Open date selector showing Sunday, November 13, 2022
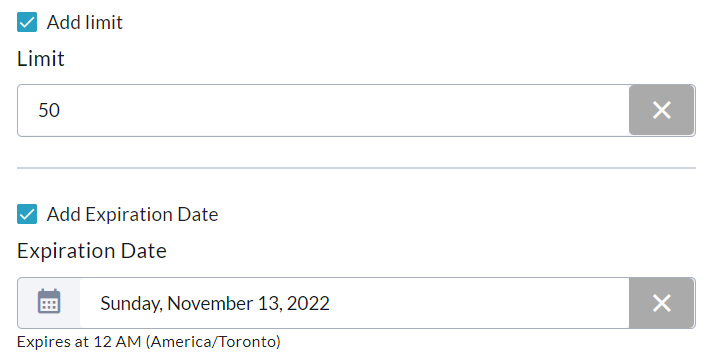The image size is (712, 362). (x=354, y=303)
